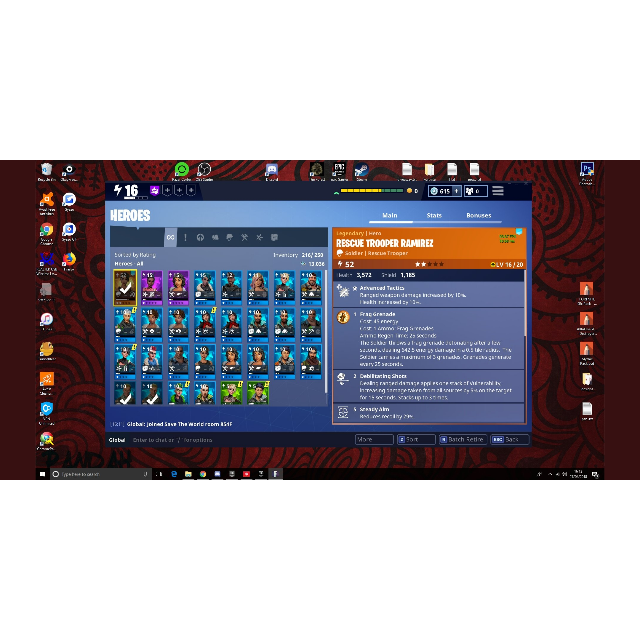
Task: Click the plus button next to 615 V-Bucks
Action: pyautogui.click(x=456, y=191)
